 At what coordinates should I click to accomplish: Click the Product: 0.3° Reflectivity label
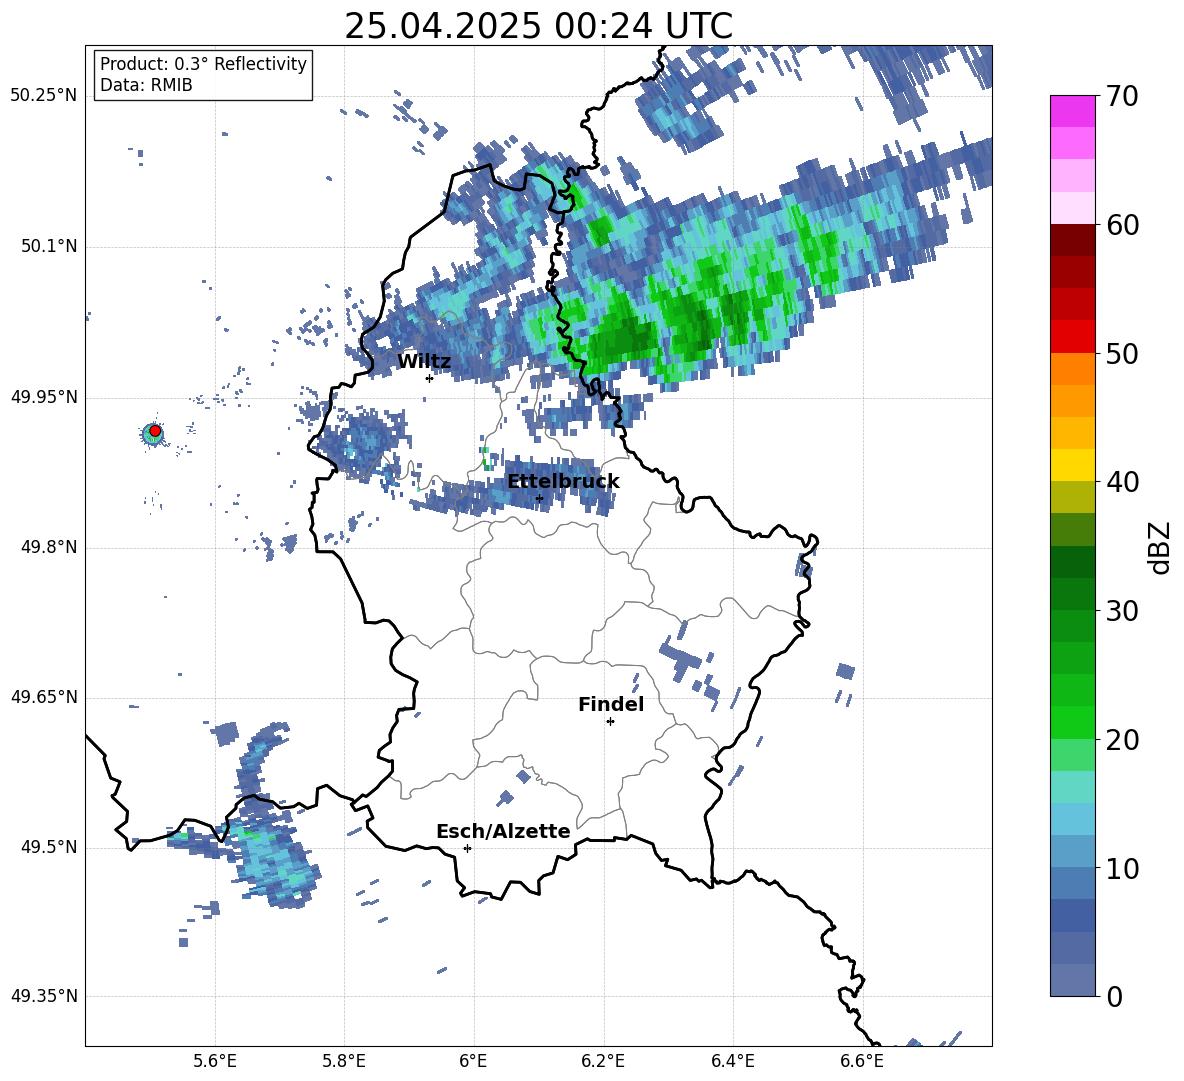pos(203,63)
